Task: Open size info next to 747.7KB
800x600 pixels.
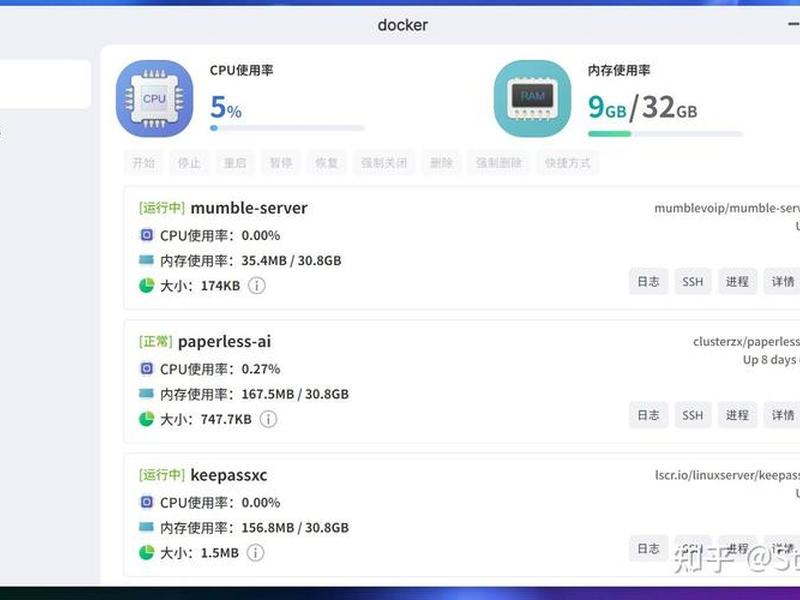Action: pyautogui.click(x=268, y=419)
